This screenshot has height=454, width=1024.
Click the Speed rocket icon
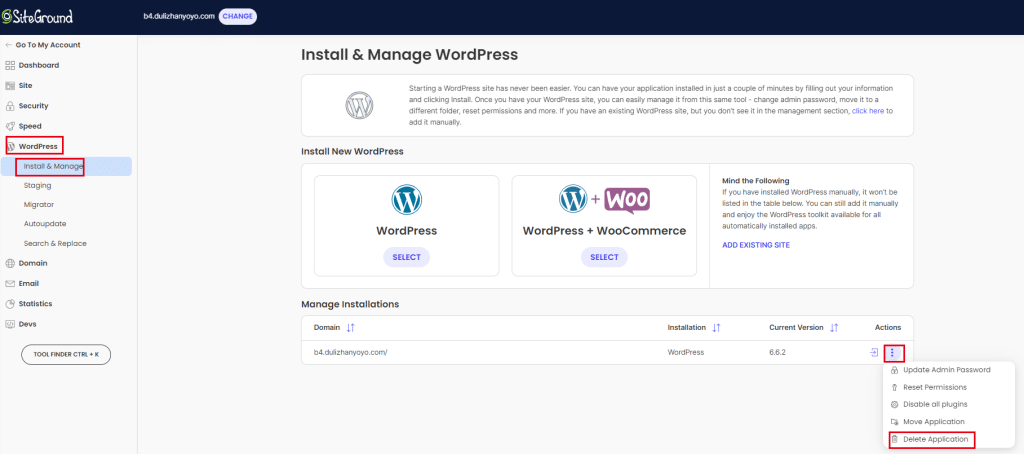[10, 126]
